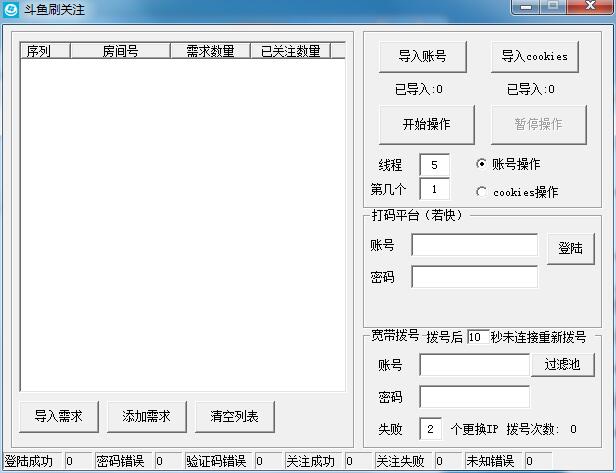This screenshot has height=473, width=616.
Task: Click the 导入需求 button
Action: pyautogui.click(x=59, y=416)
